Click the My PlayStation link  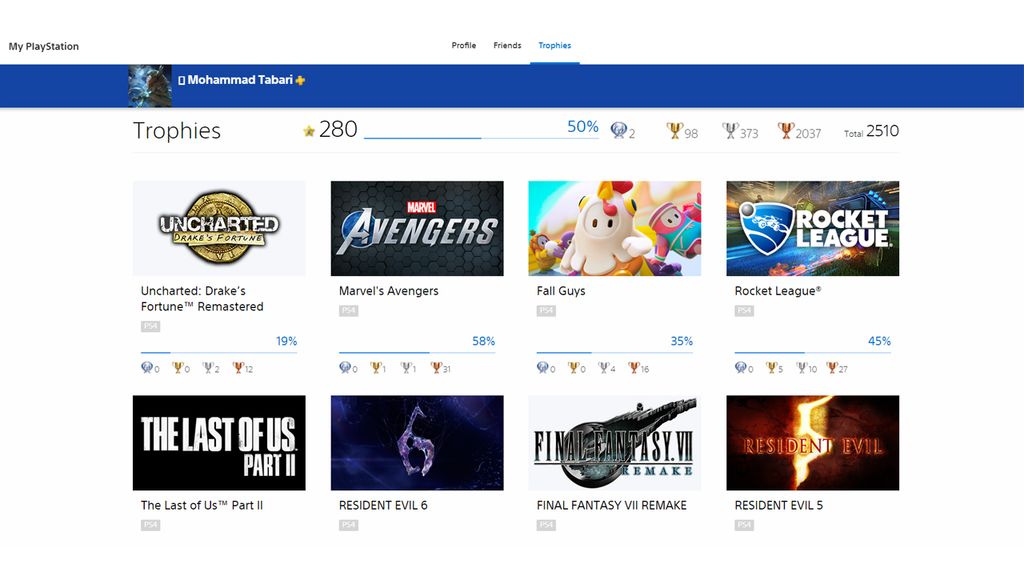44,46
